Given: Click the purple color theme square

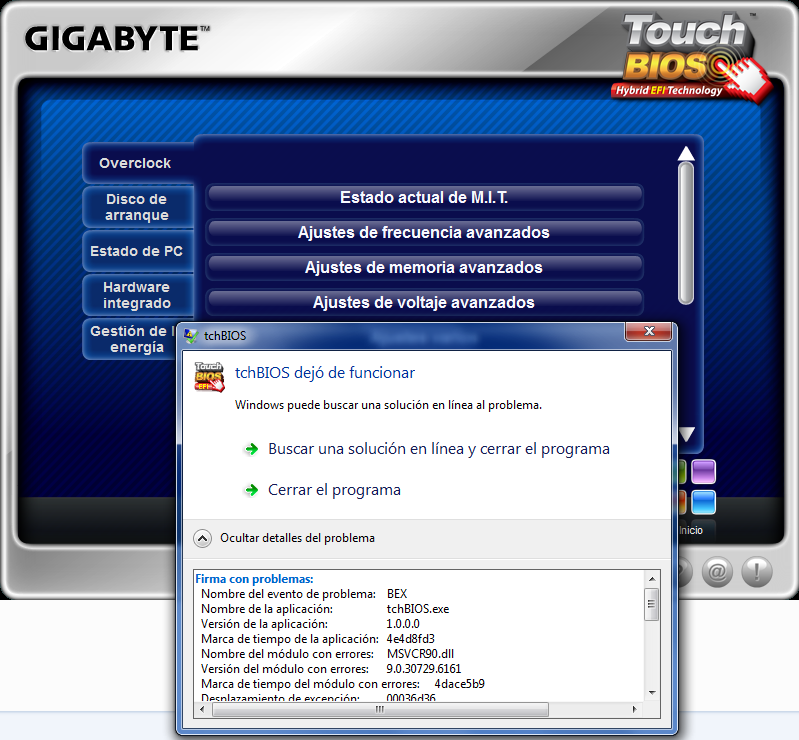Looking at the screenshot, I should coord(704,471).
